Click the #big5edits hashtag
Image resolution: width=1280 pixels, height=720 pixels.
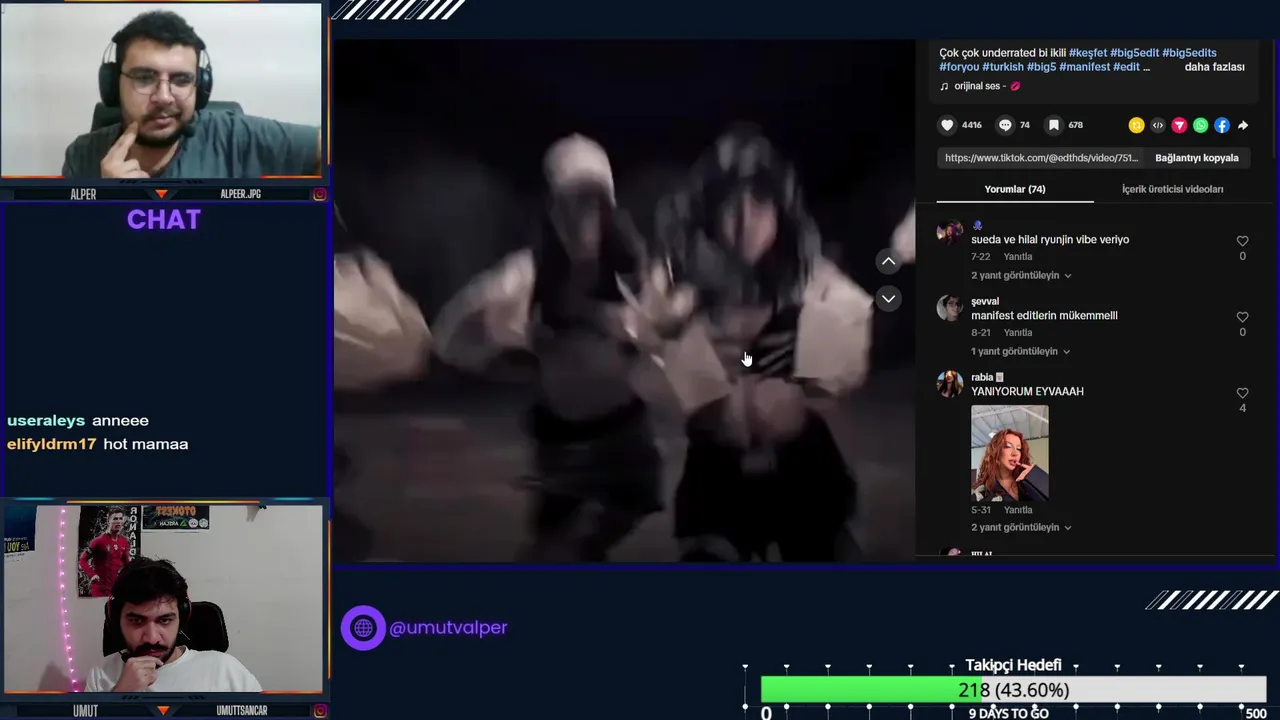[x=1189, y=53]
